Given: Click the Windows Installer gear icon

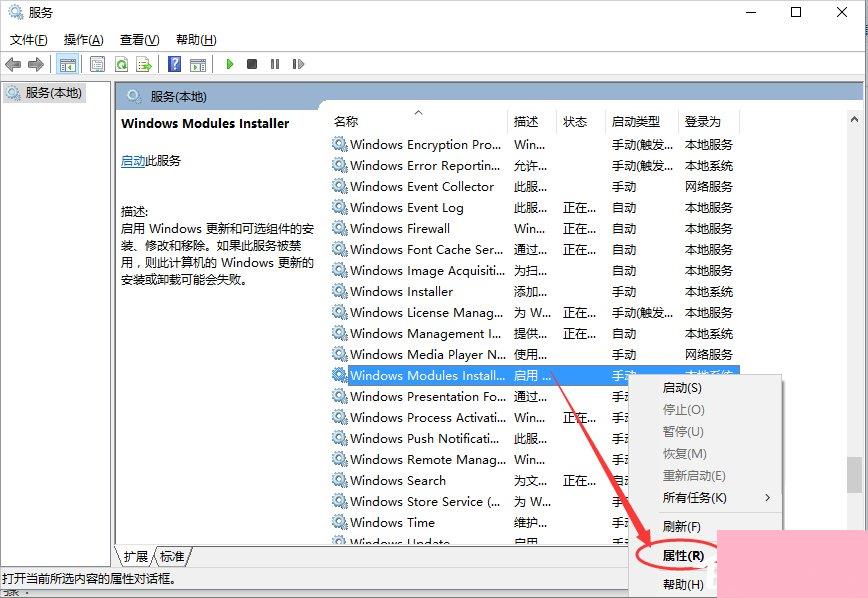Looking at the screenshot, I should pos(339,292).
